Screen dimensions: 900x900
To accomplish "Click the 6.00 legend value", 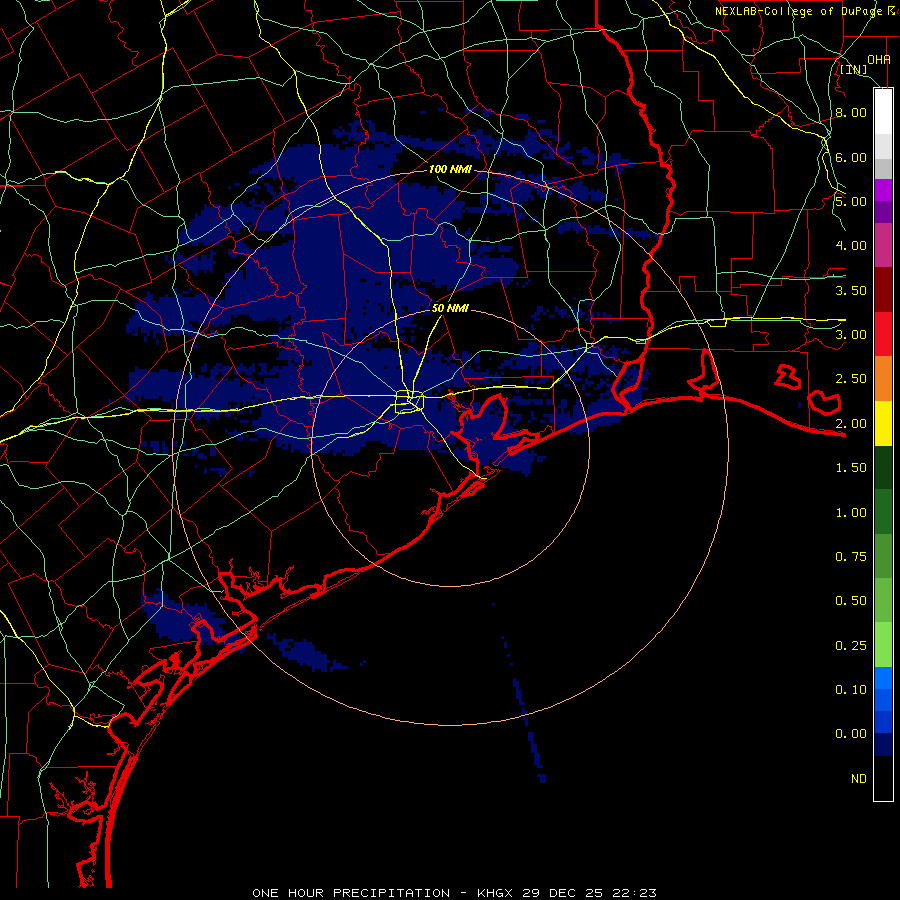I will (x=851, y=157).
